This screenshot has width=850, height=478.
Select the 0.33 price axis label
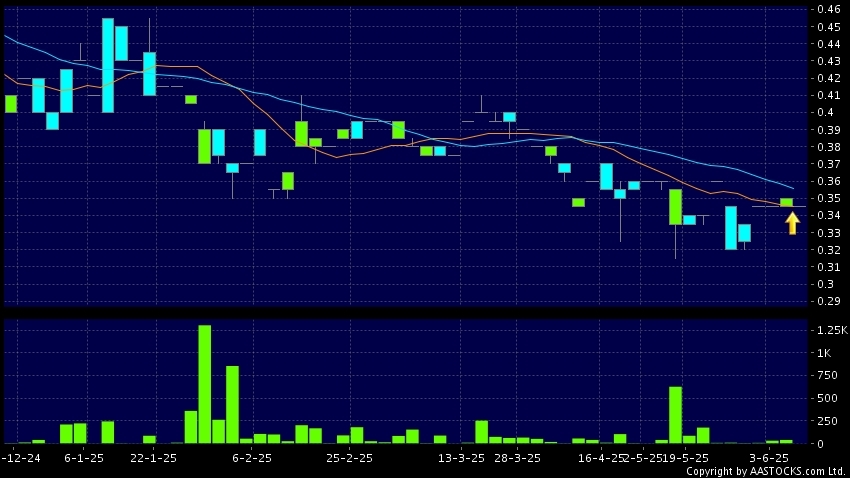(829, 232)
